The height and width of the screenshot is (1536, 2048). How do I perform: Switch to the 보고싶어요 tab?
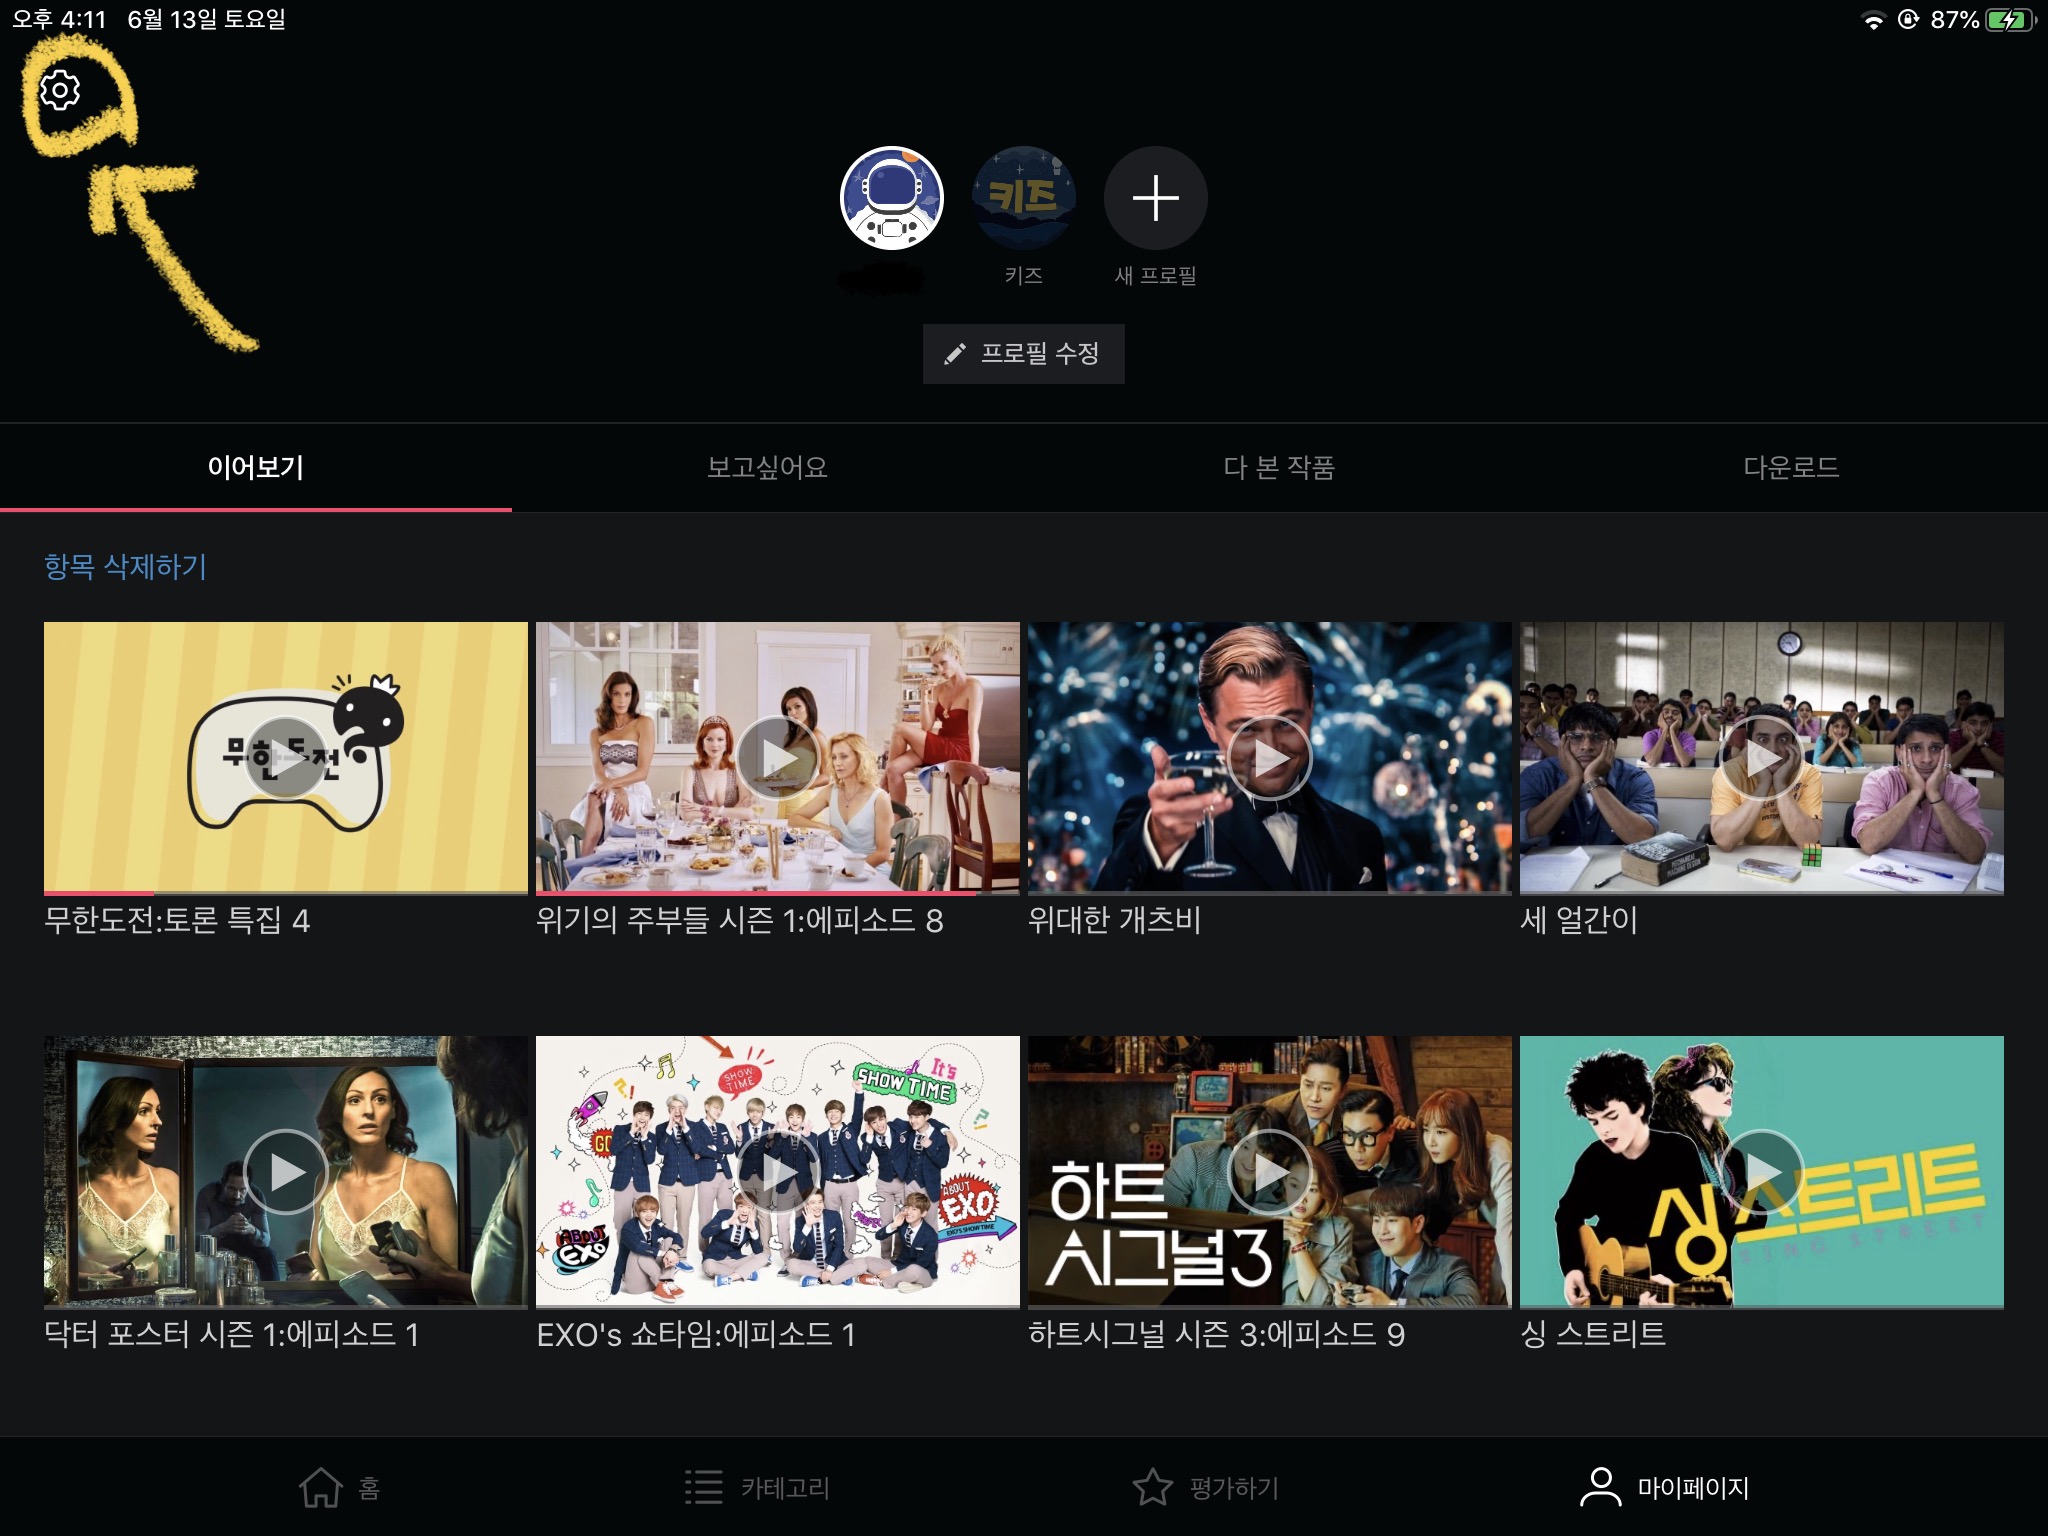[768, 467]
